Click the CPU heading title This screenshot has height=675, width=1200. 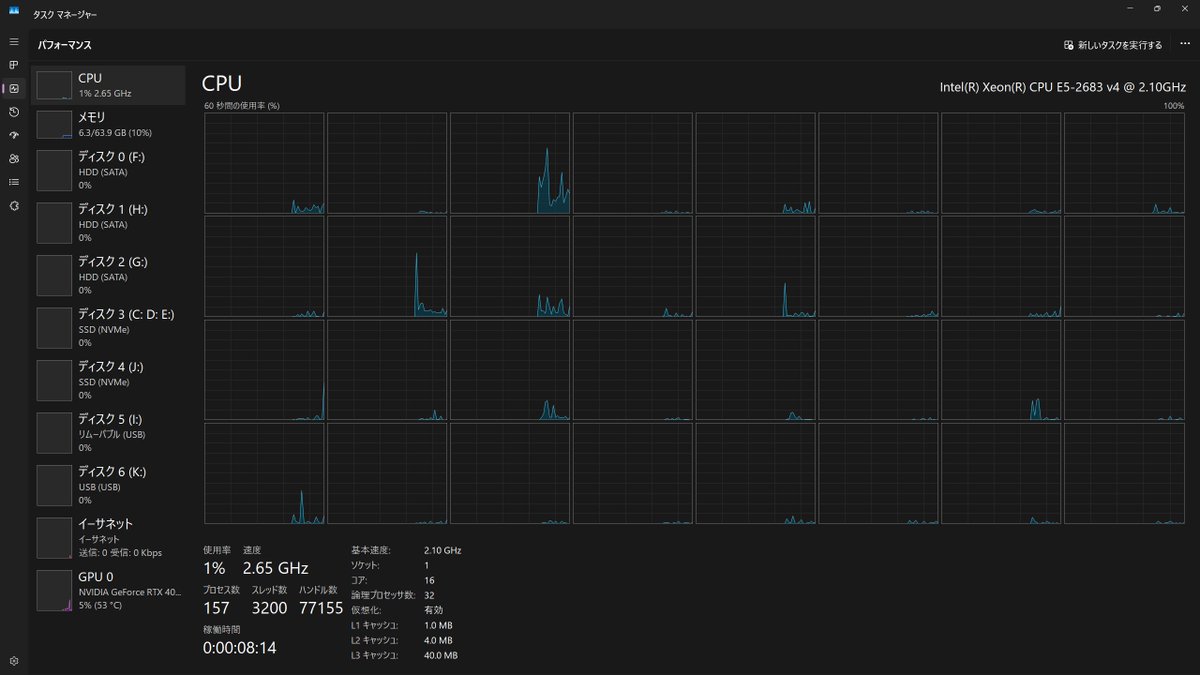[x=222, y=83]
